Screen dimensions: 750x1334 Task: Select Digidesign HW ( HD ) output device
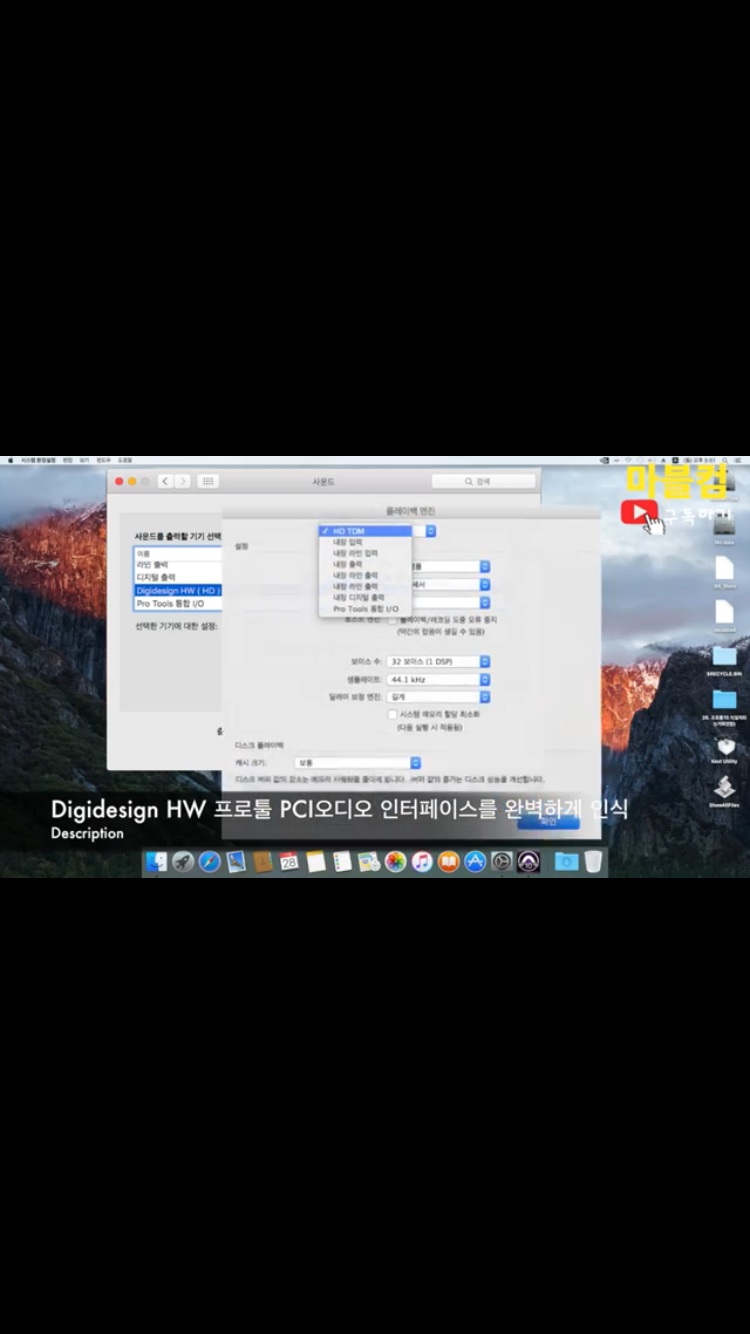pos(178,591)
